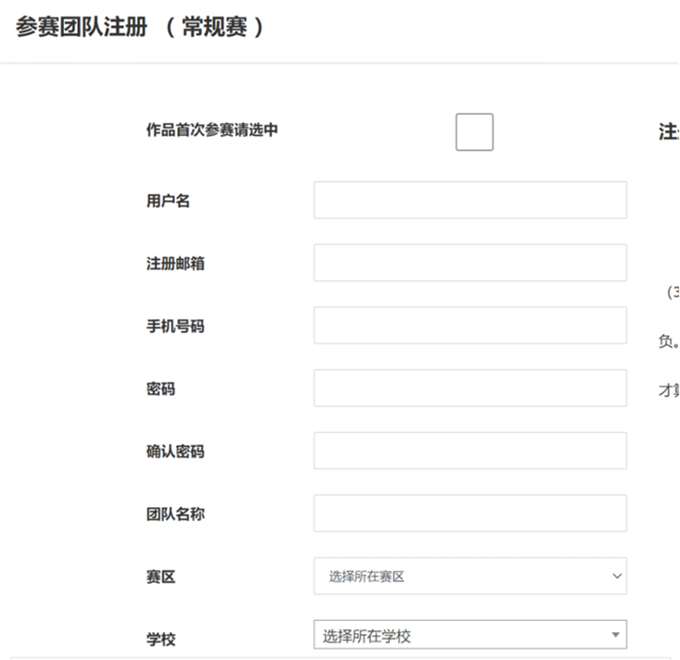Image resolution: width=680 pixels, height=660 pixels.
Task: Click the 团队名称 label
Action: pyautogui.click(x=176, y=514)
